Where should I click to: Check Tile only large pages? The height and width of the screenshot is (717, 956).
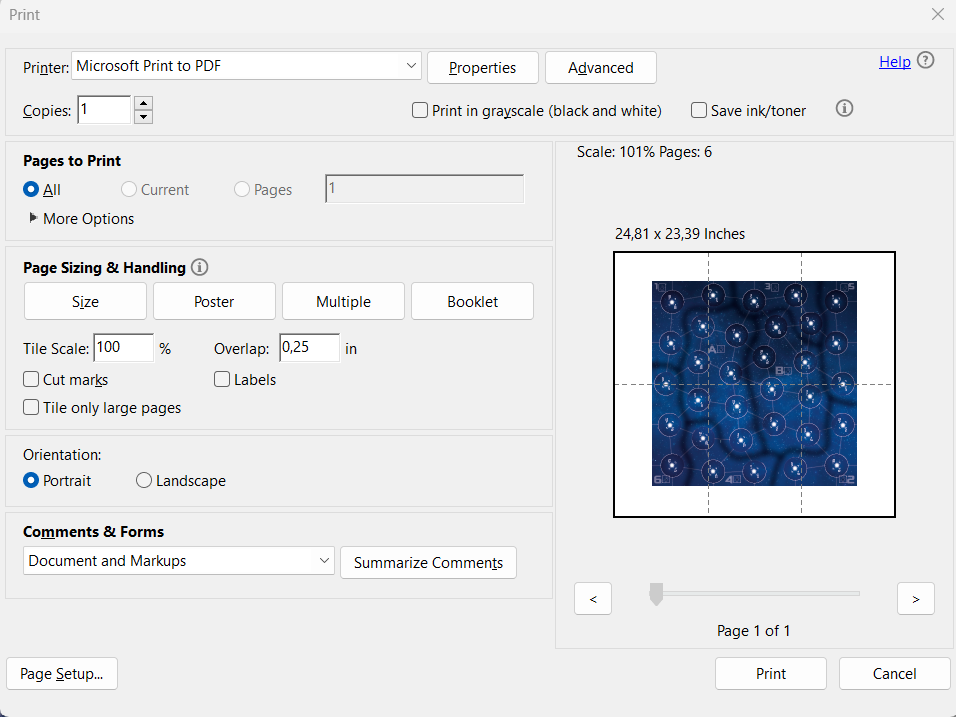pyautogui.click(x=31, y=407)
